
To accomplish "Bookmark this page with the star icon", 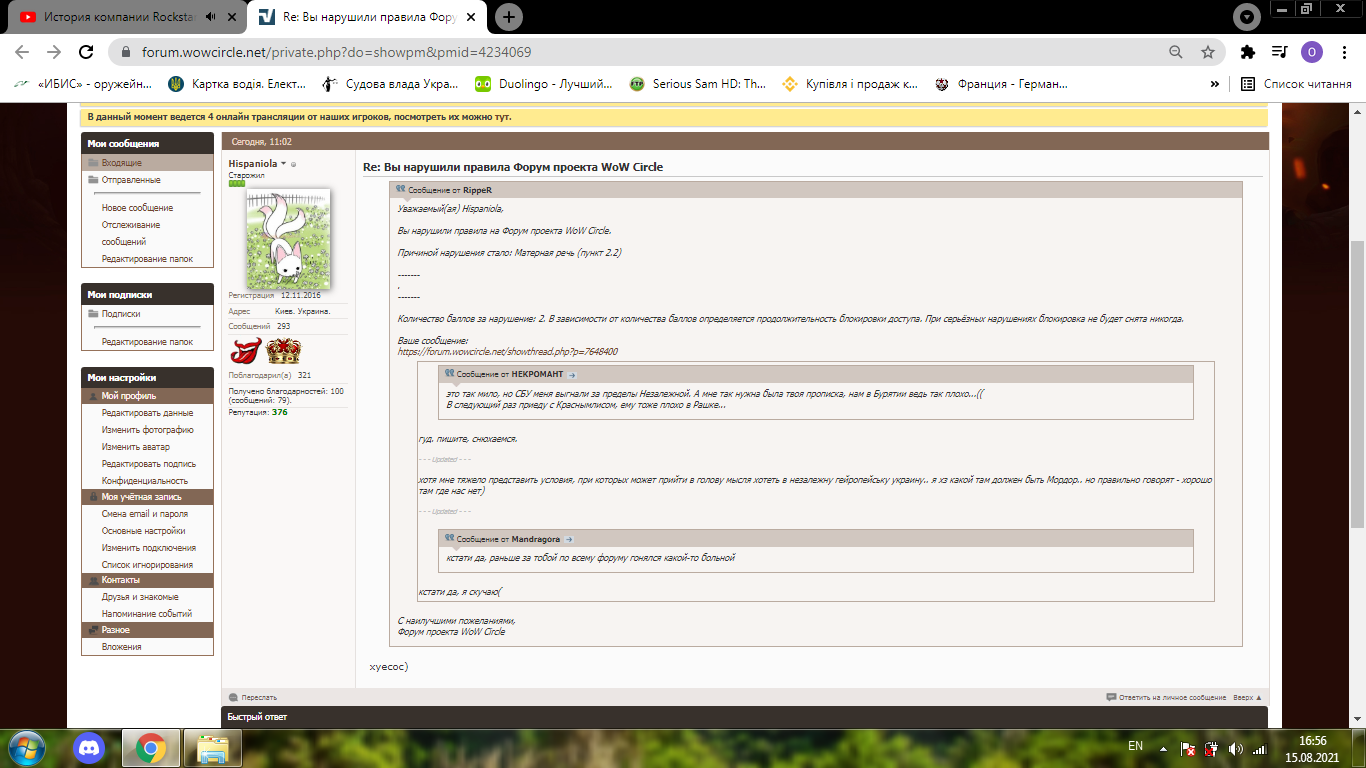I will click(1208, 52).
